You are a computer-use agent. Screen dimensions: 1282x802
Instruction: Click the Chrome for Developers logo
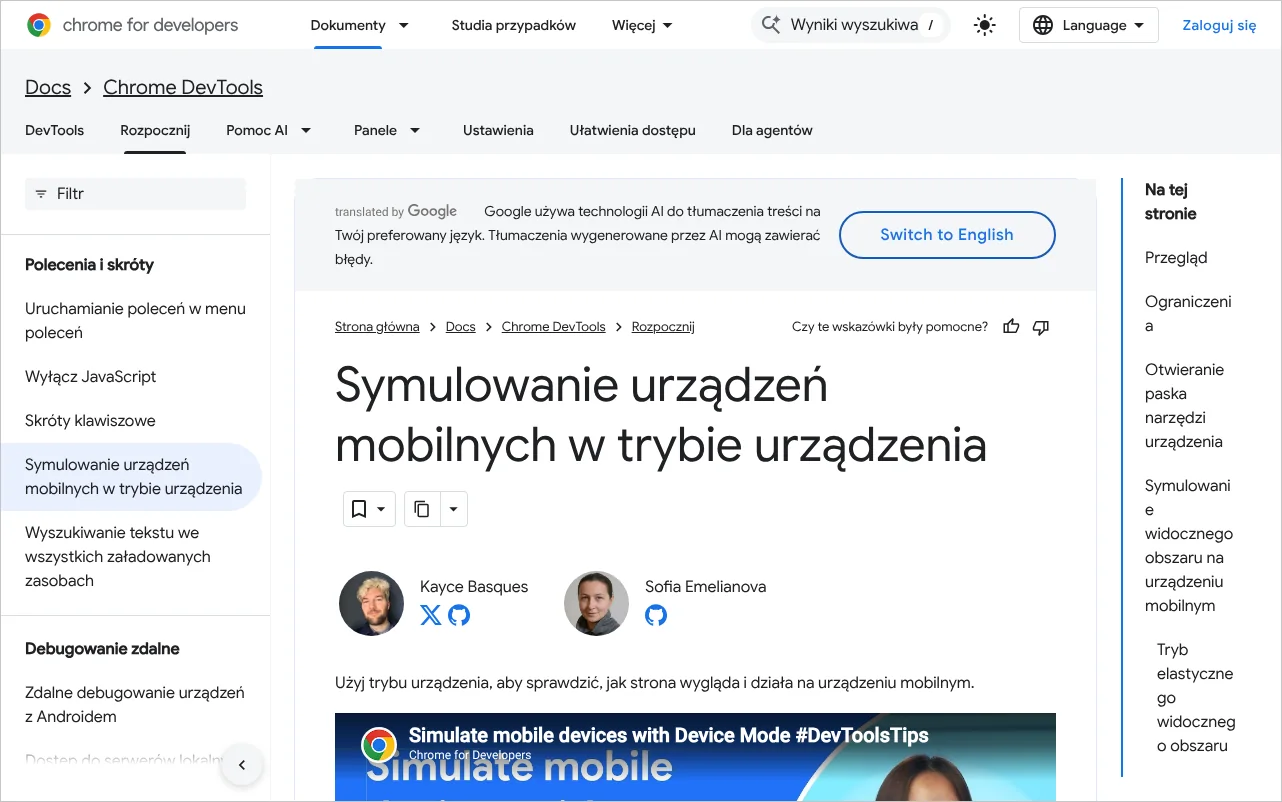pyautogui.click(x=133, y=25)
